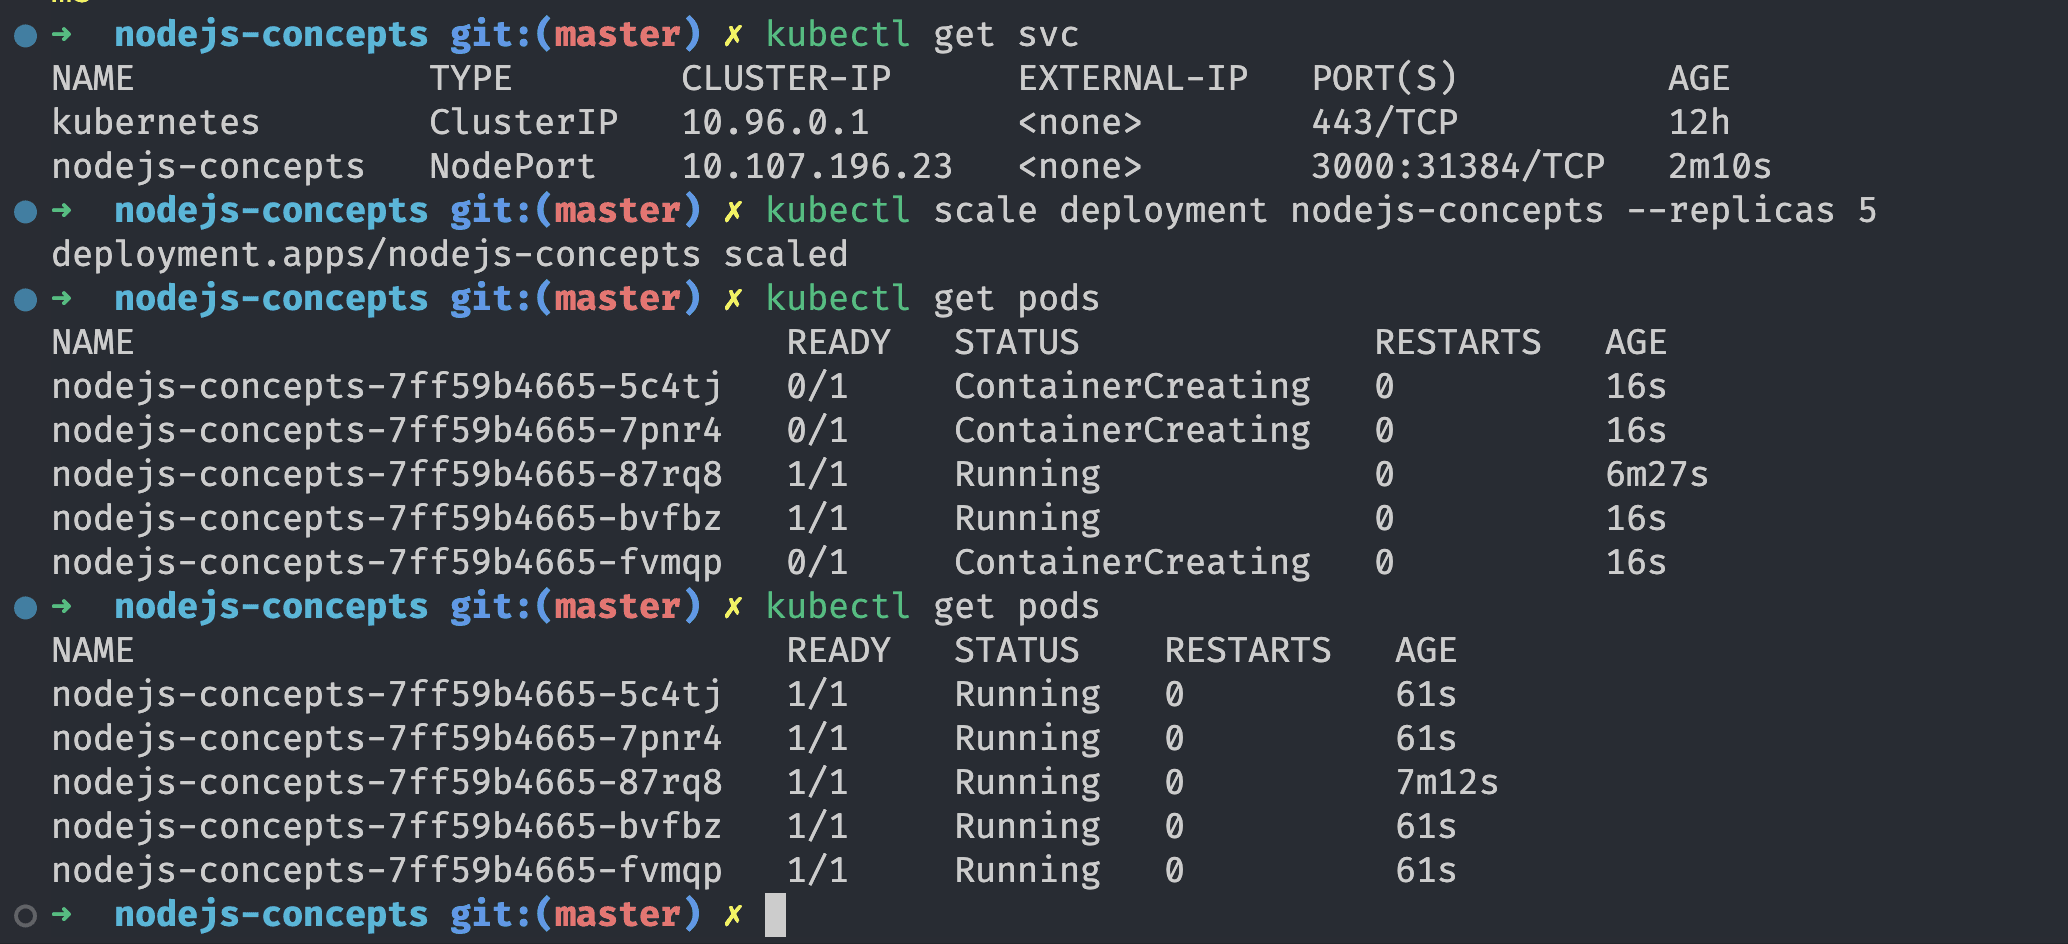Click the cluster IP 10.107.196.23

click(818, 166)
